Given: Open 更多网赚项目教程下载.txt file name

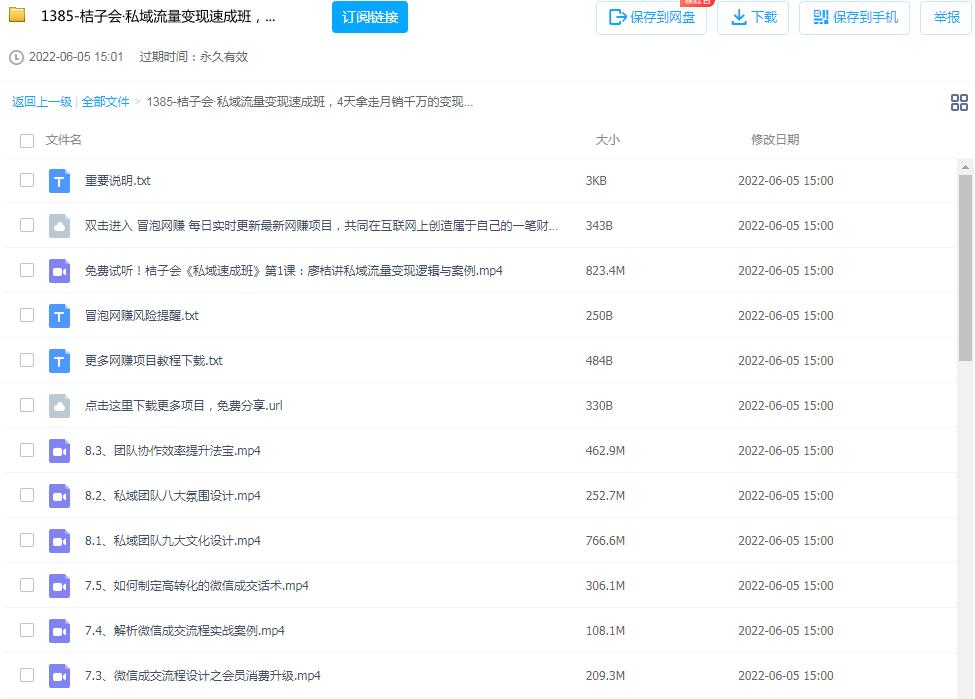Looking at the screenshot, I should (154, 361).
